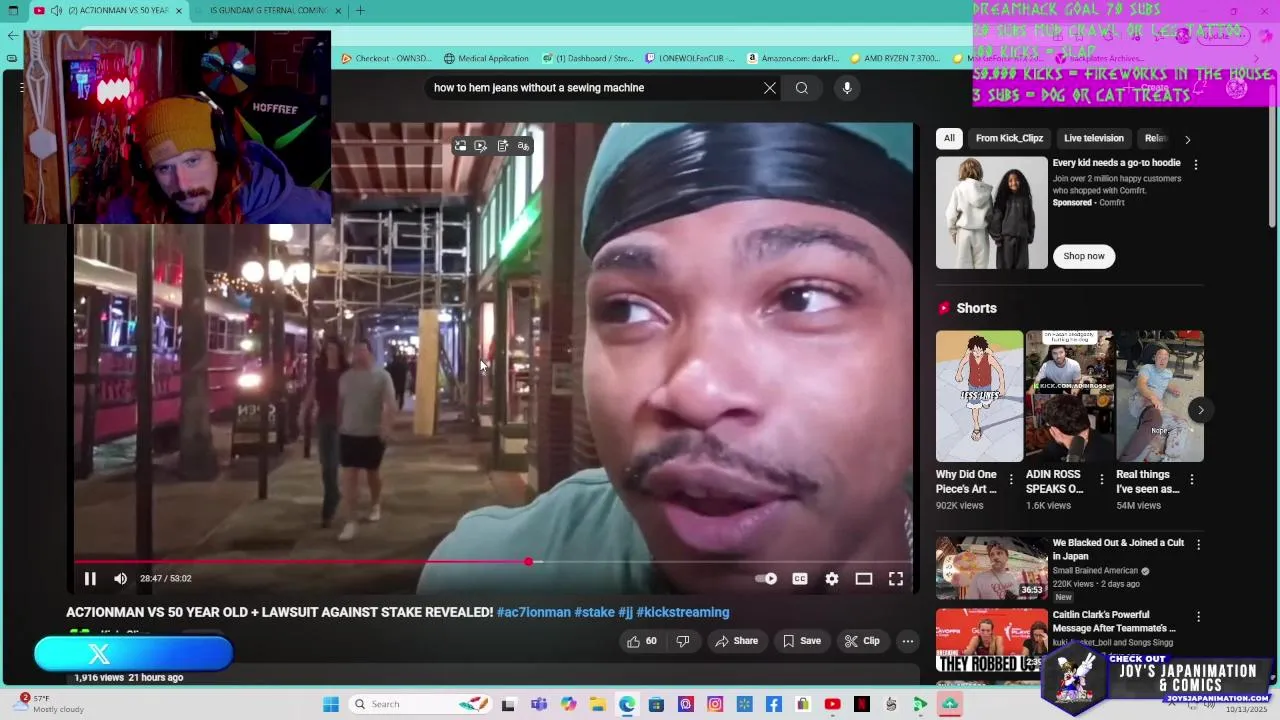Image resolution: width=1280 pixels, height=720 pixels.
Task: Select the From Kick_Clipz filter chip
Action: click(x=1009, y=138)
